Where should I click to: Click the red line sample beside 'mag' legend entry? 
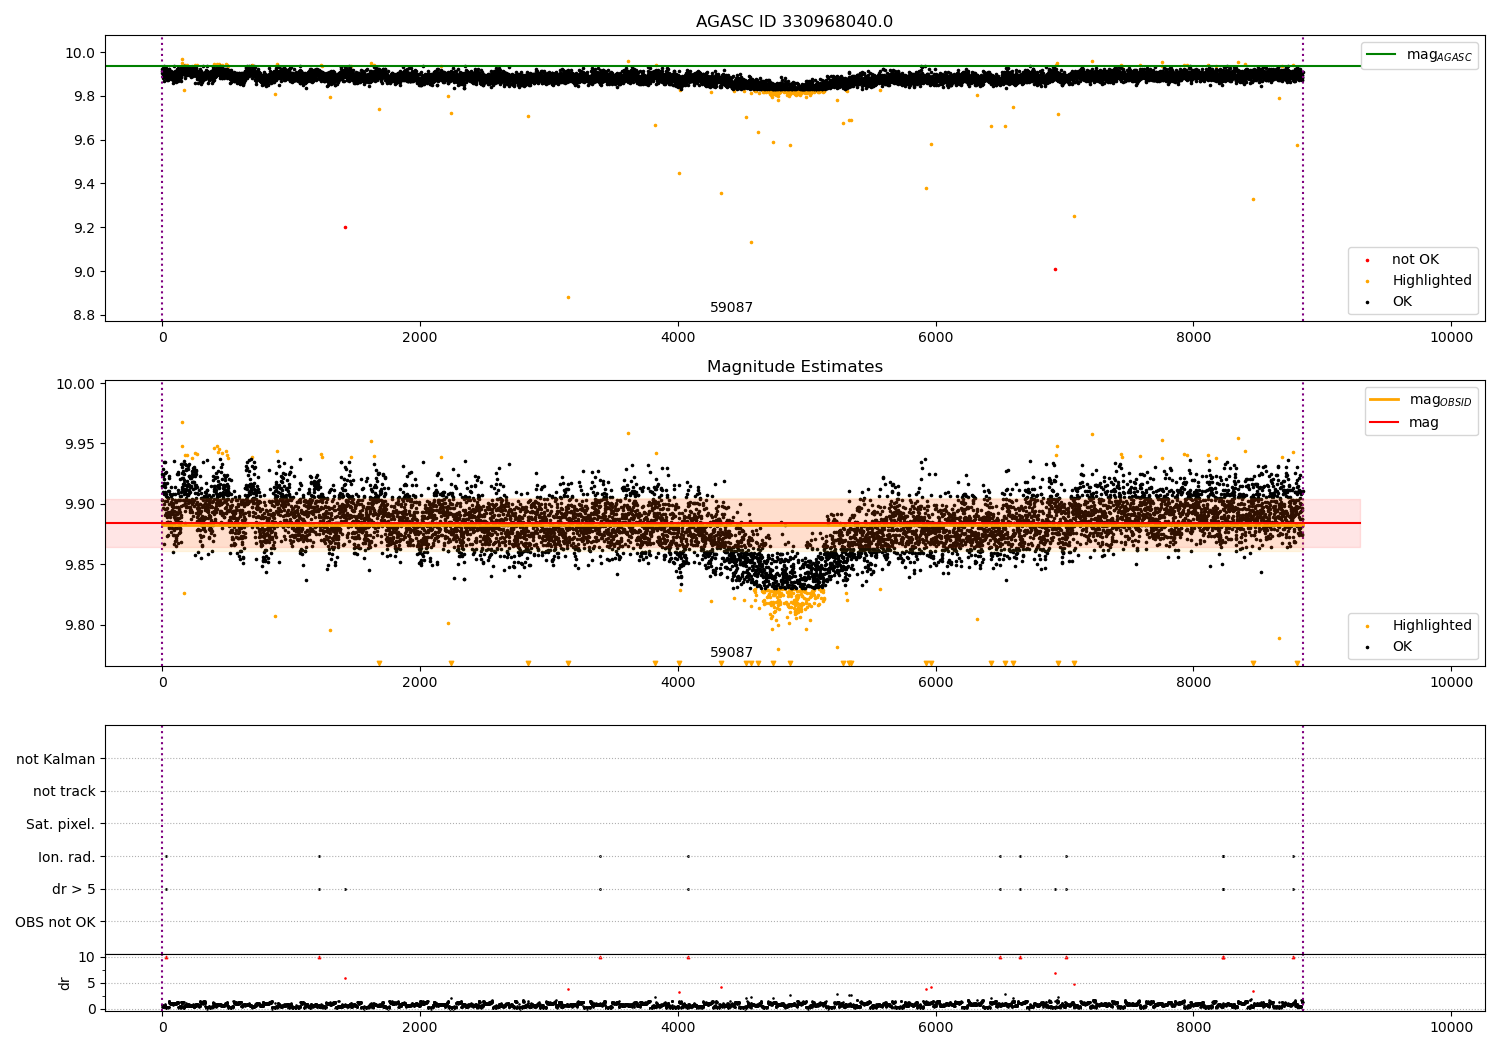point(1385,422)
